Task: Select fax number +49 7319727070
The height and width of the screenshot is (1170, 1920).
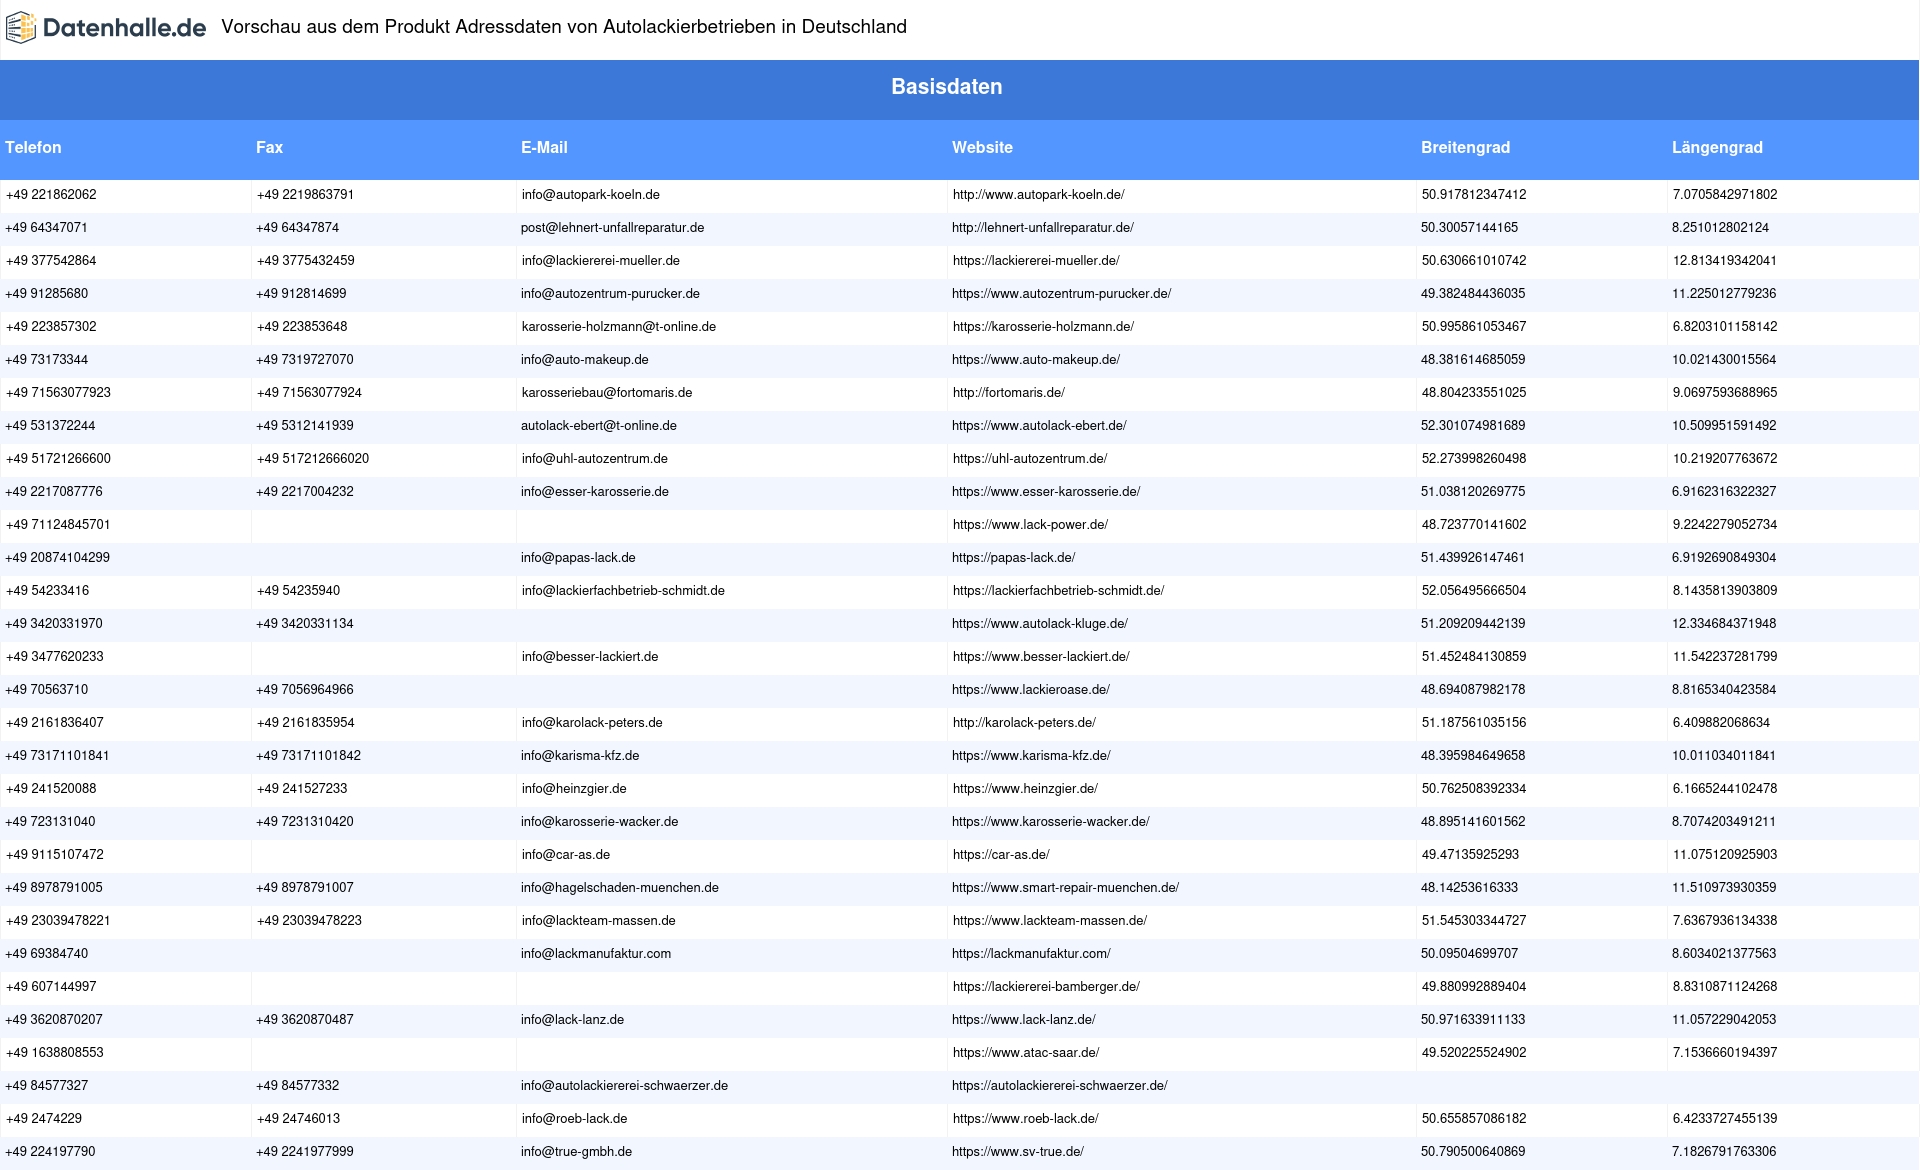Action: [305, 360]
